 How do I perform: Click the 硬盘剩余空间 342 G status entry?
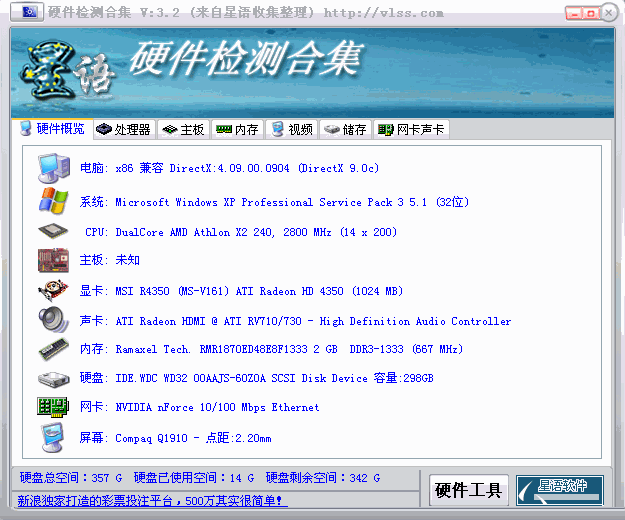click(323, 477)
